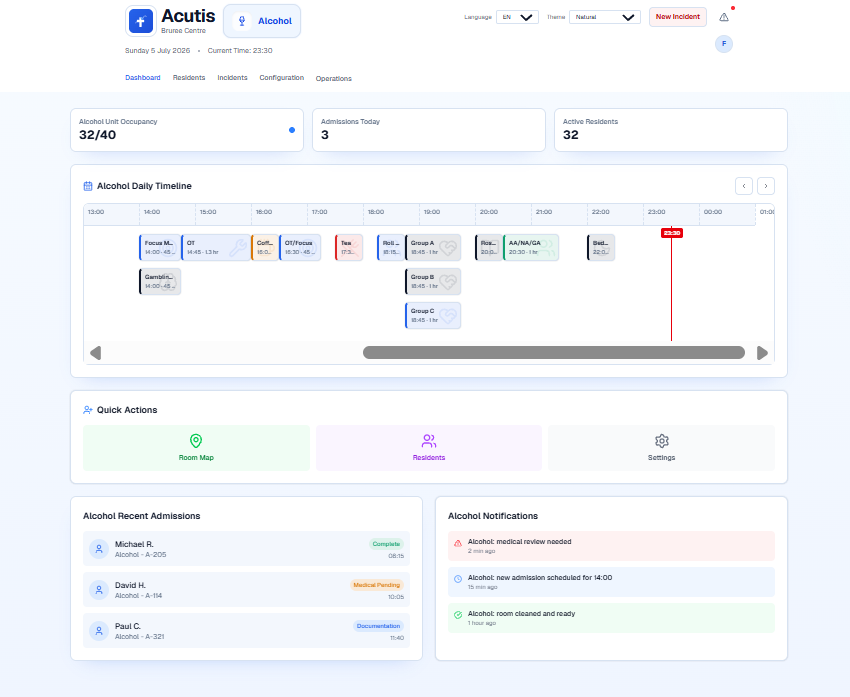Click the Alcohol unit selector button

pos(262,21)
